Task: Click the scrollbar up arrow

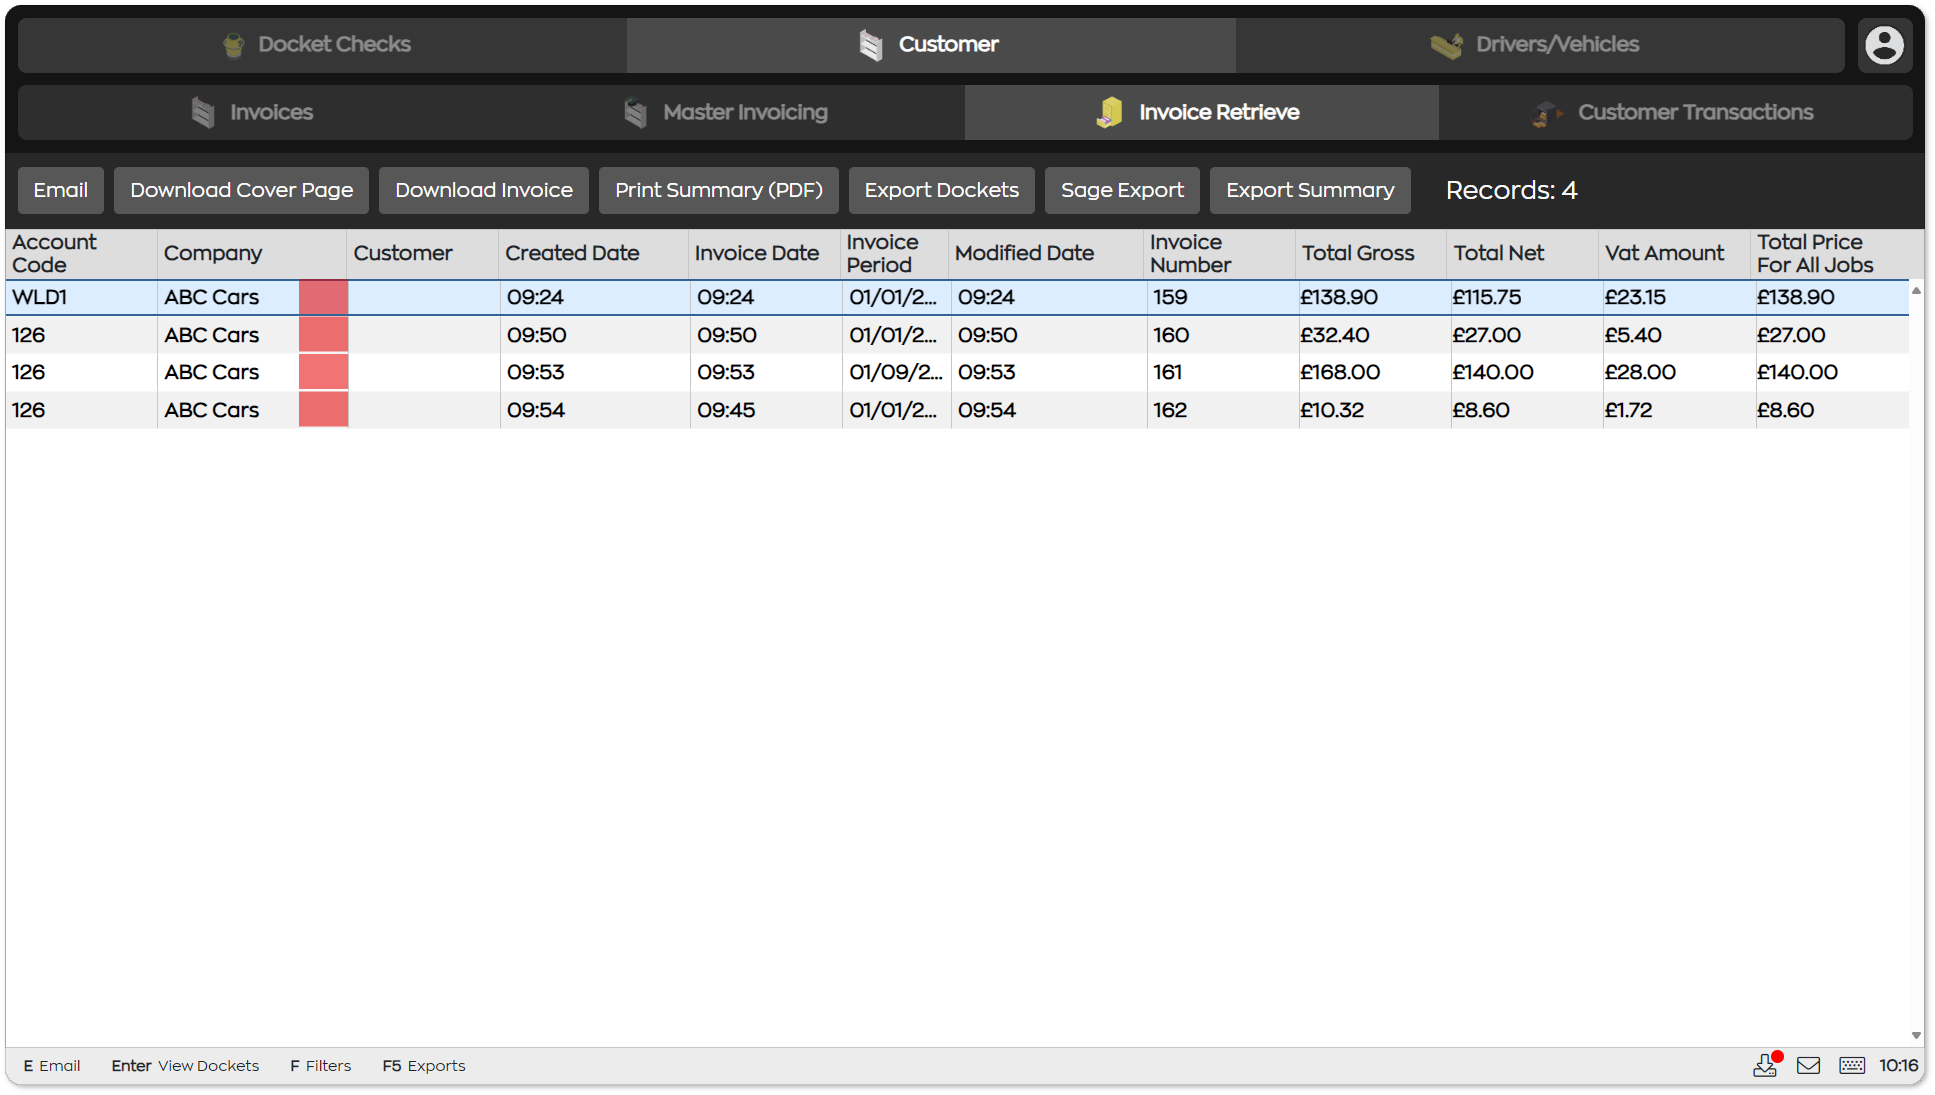Action: click(1916, 290)
